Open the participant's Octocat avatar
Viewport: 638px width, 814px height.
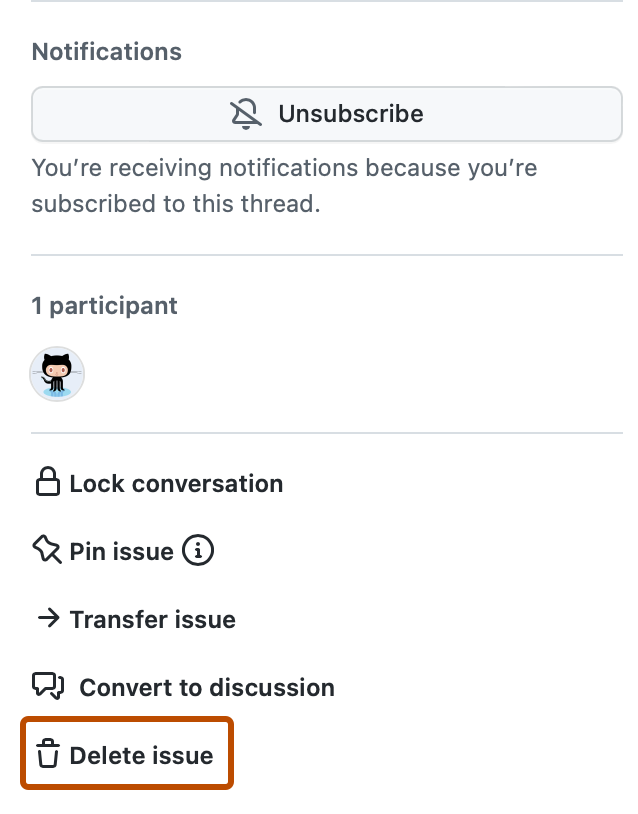(x=57, y=373)
